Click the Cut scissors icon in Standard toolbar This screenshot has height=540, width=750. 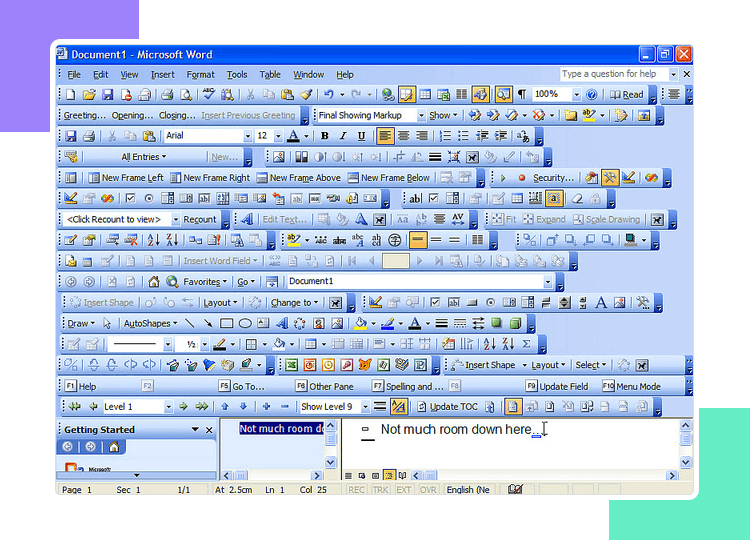coord(250,95)
